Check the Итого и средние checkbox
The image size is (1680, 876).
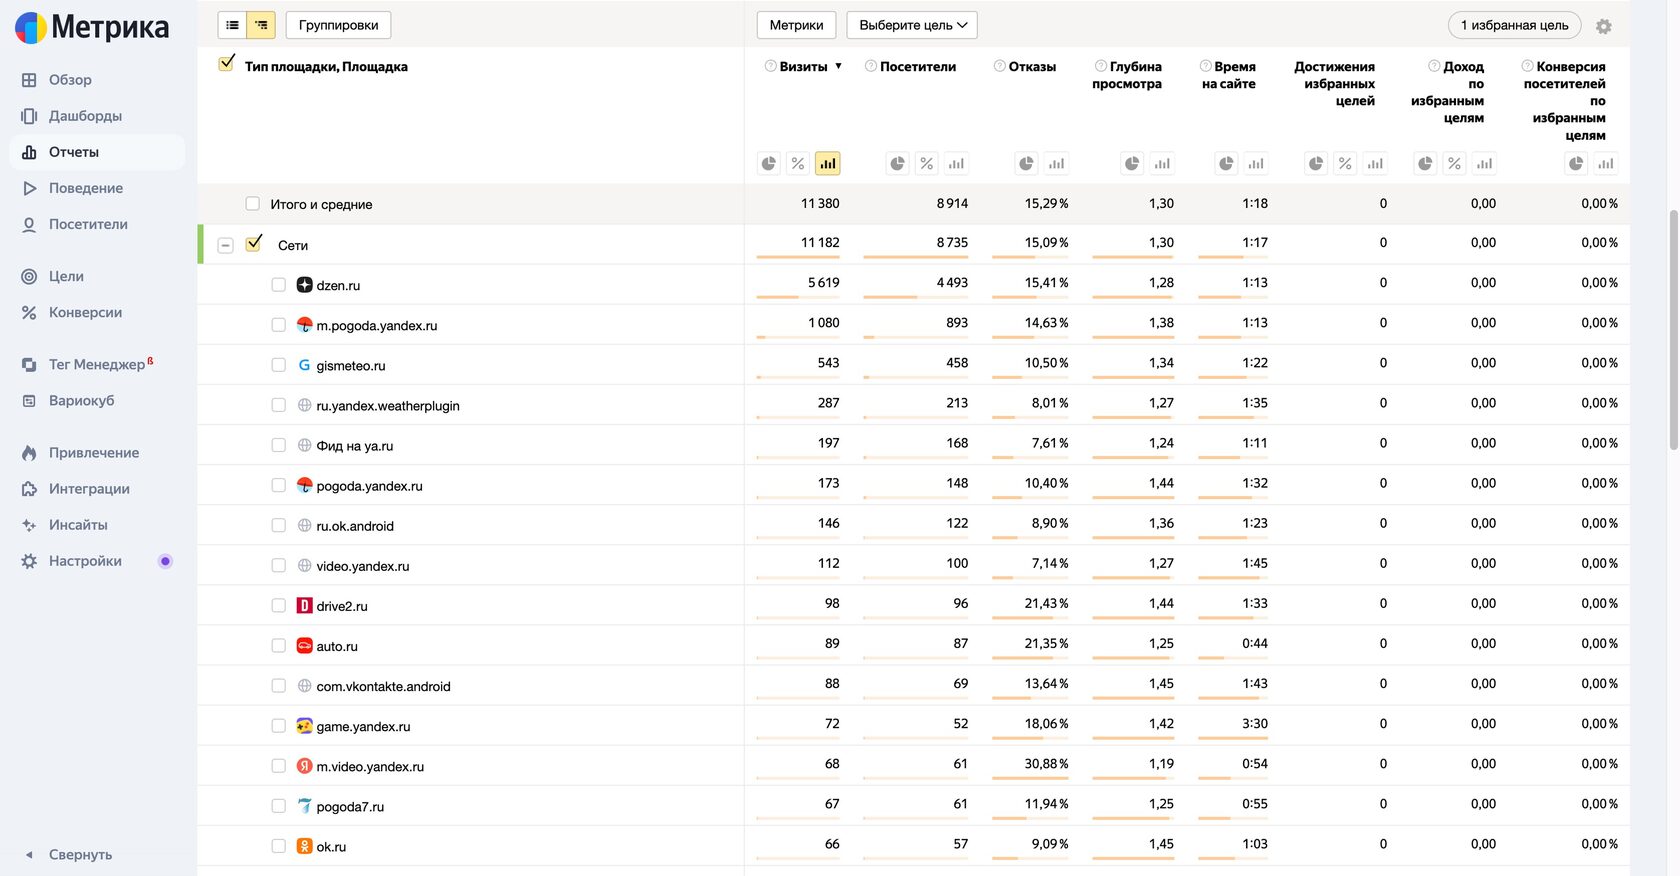point(253,204)
